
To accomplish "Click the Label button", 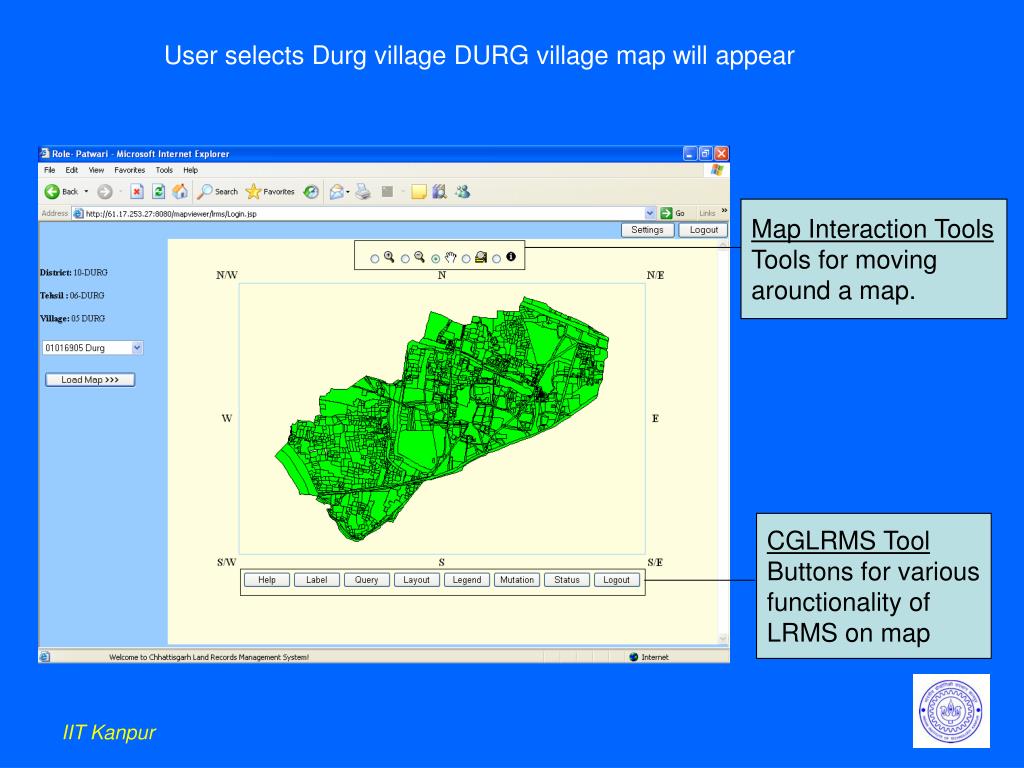I will 317,580.
